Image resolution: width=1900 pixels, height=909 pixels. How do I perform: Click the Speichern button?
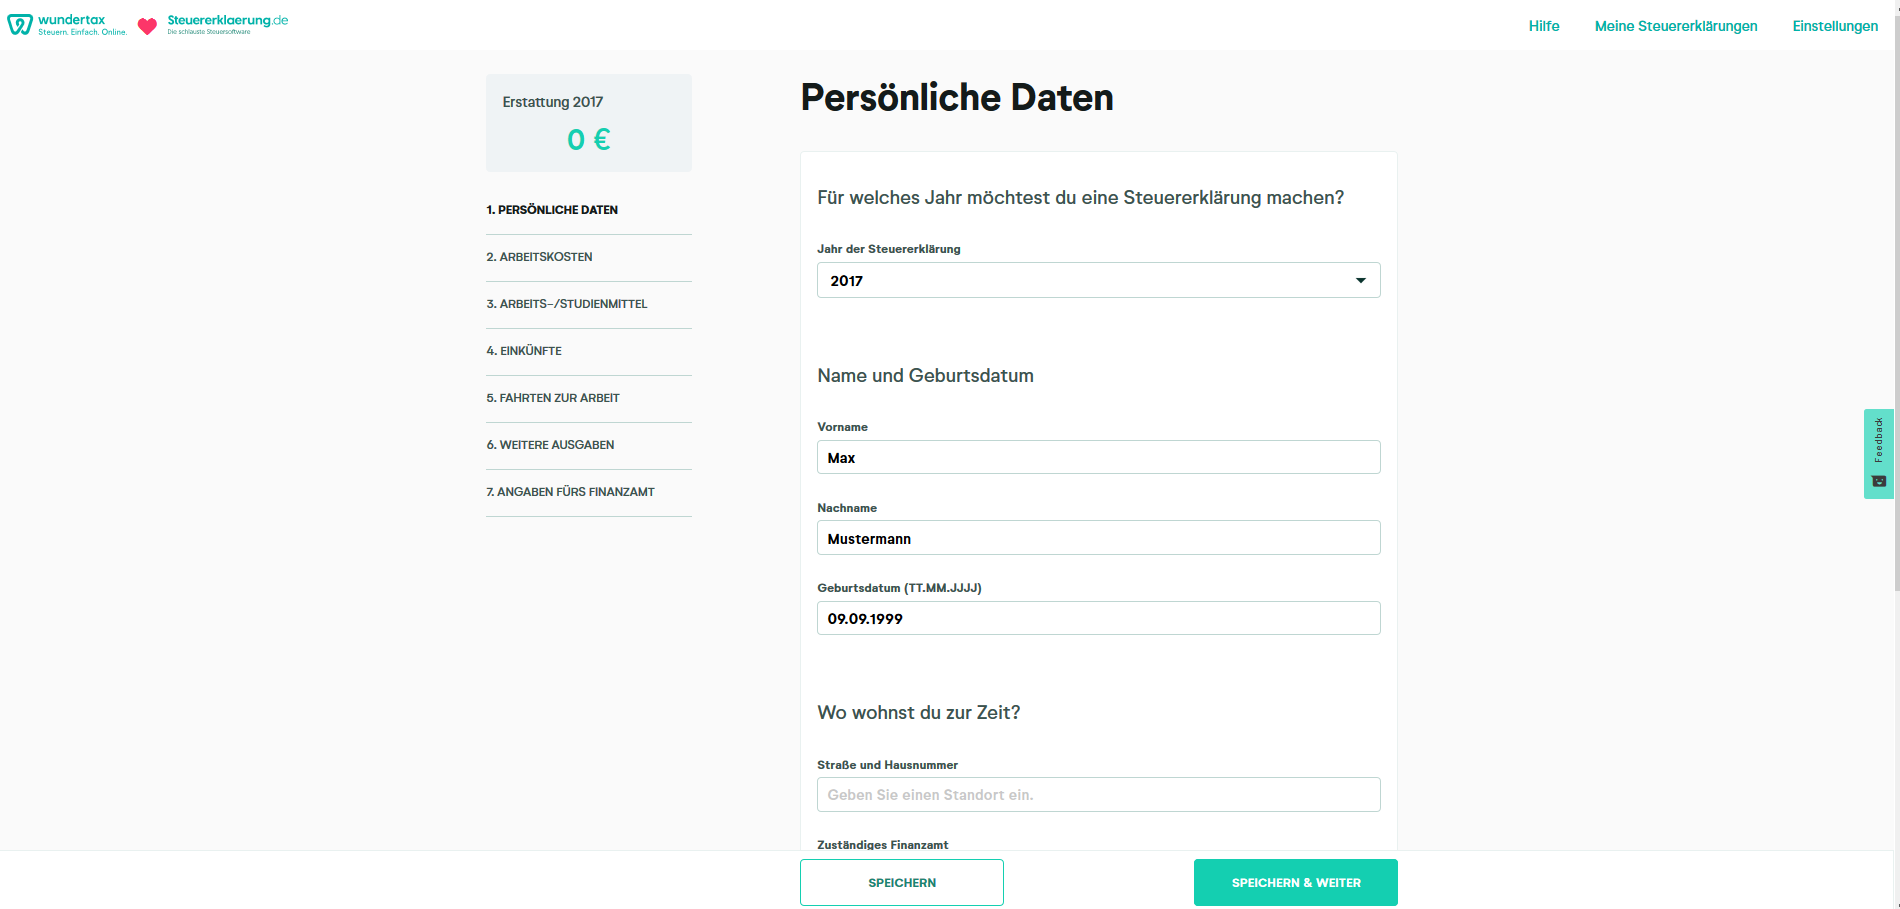(901, 882)
